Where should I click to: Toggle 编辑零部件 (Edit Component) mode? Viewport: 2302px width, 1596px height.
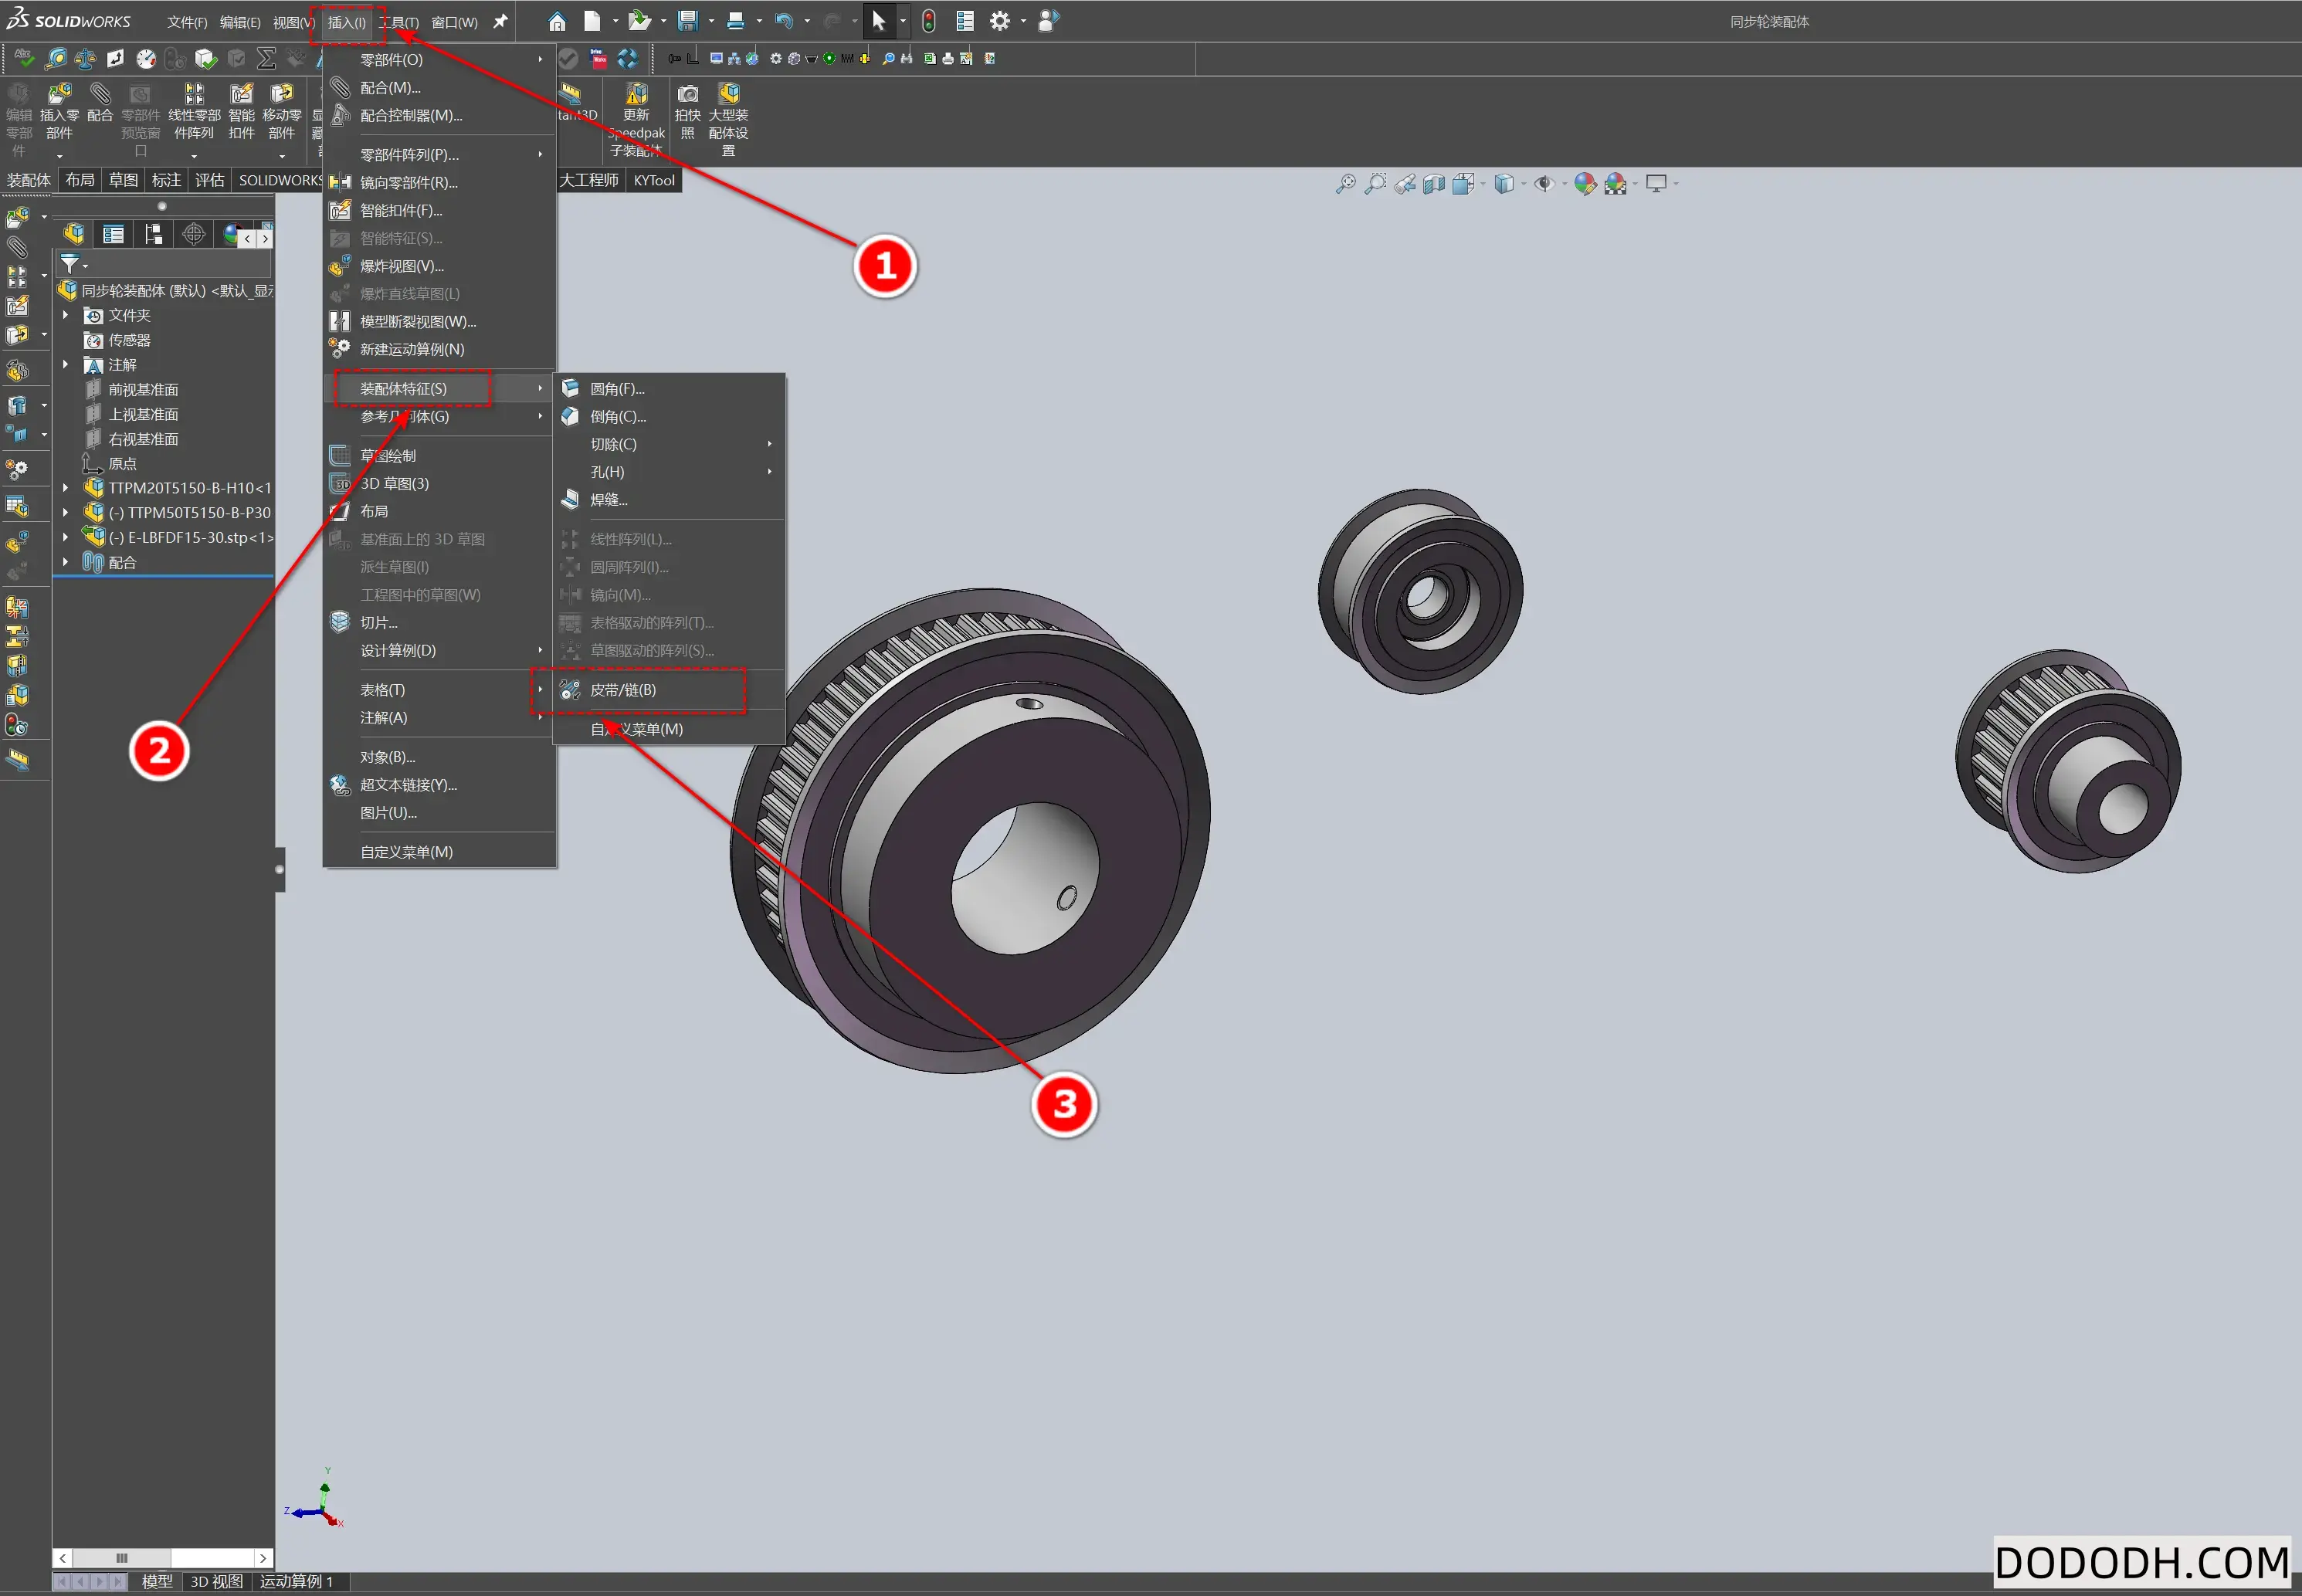[x=19, y=110]
